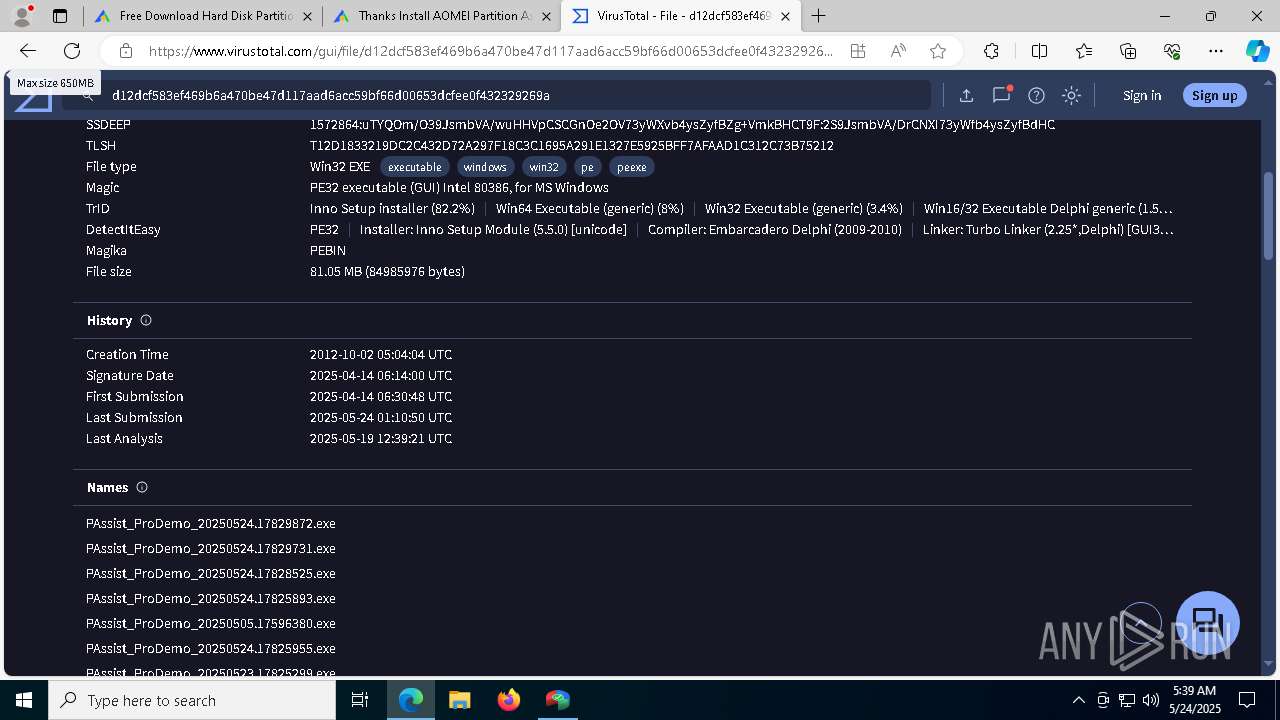Go back to previous page
The height and width of the screenshot is (720, 1280).
(x=28, y=51)
